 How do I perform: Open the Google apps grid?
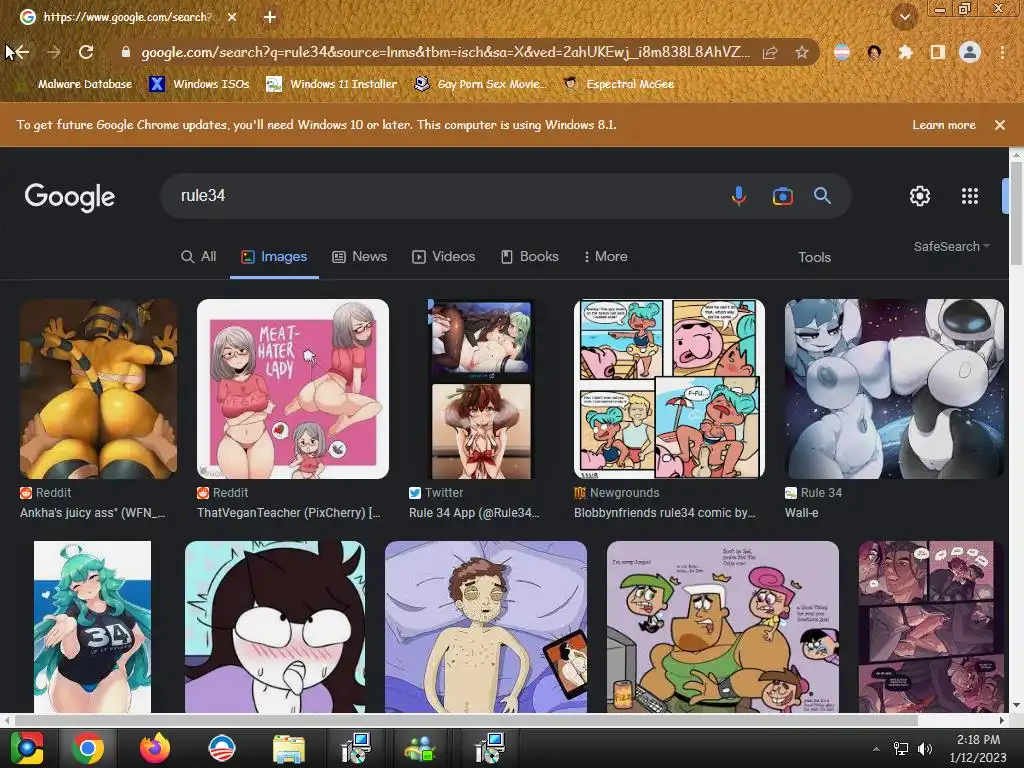click(970, 196)
